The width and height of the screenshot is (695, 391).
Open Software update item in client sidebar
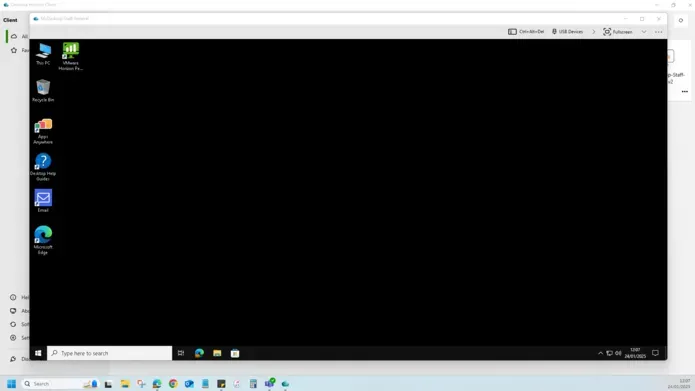click(x=19, y=324)
